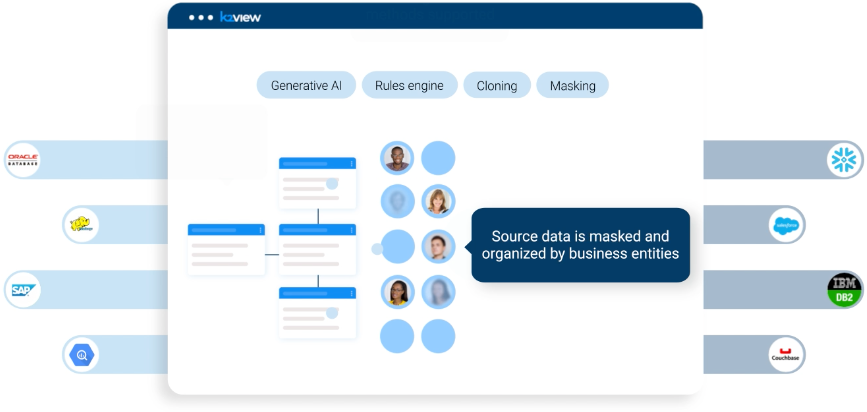The width and height of the screenshot is (867, 412).
Task: Open the three-dot menu on the top table card
Action: click(x=351, y=163)
